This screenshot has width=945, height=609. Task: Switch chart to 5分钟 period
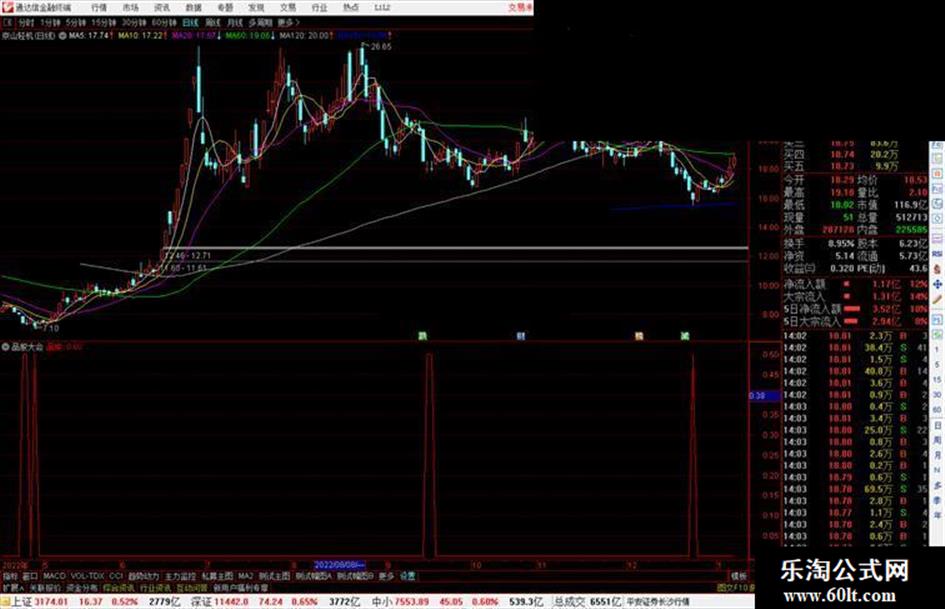coord(76,22)
